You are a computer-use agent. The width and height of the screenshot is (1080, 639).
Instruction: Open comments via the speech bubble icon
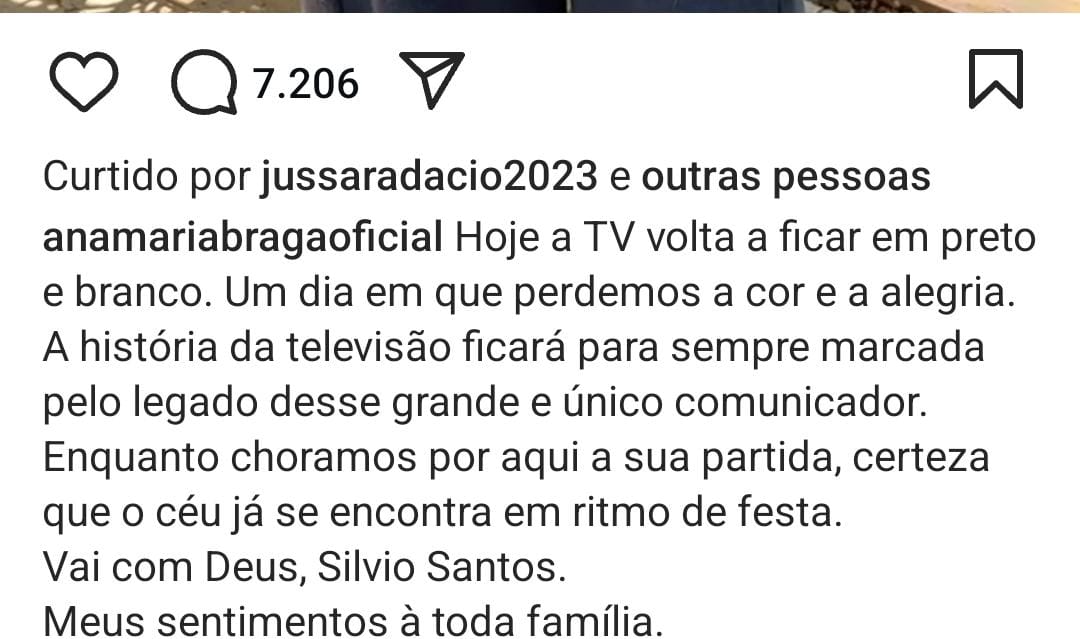[x=205, y=82]
